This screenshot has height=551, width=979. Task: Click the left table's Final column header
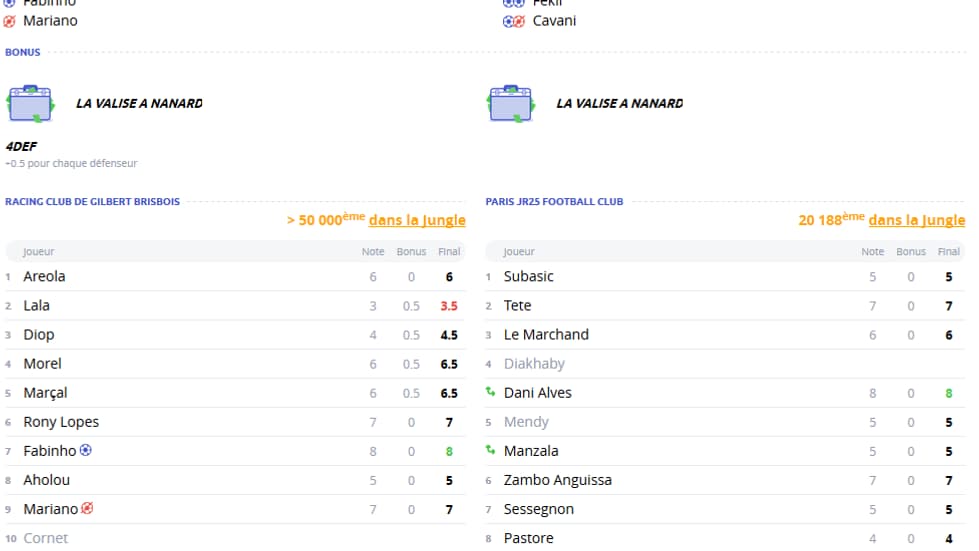point(449,252)
